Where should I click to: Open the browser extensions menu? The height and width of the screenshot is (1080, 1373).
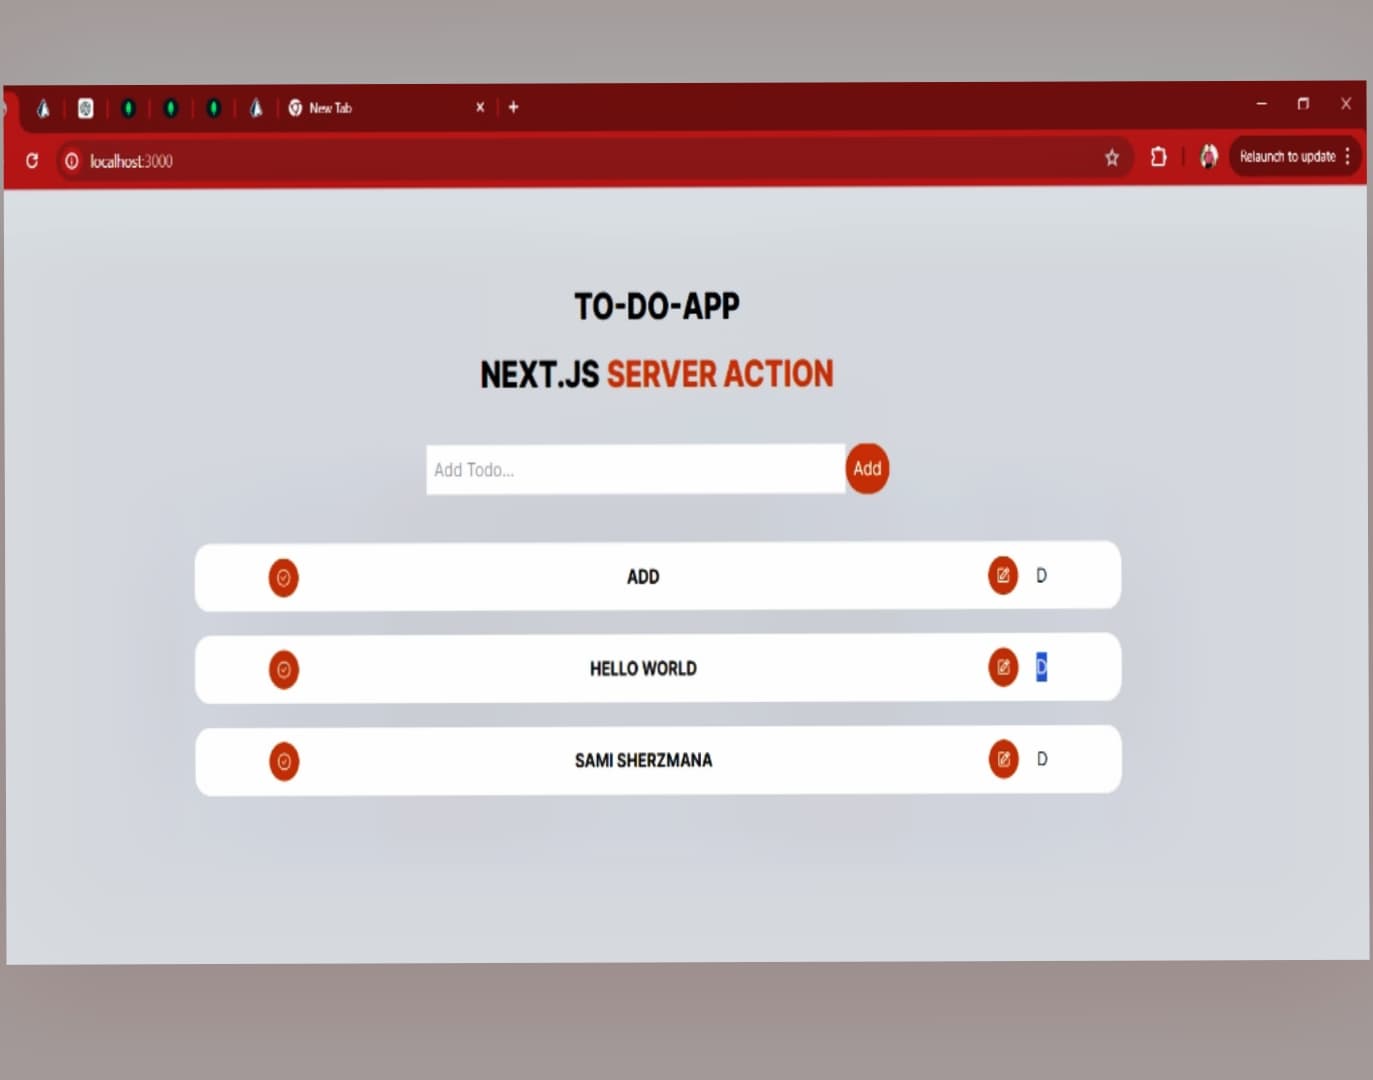click(x=1158, y=157)
